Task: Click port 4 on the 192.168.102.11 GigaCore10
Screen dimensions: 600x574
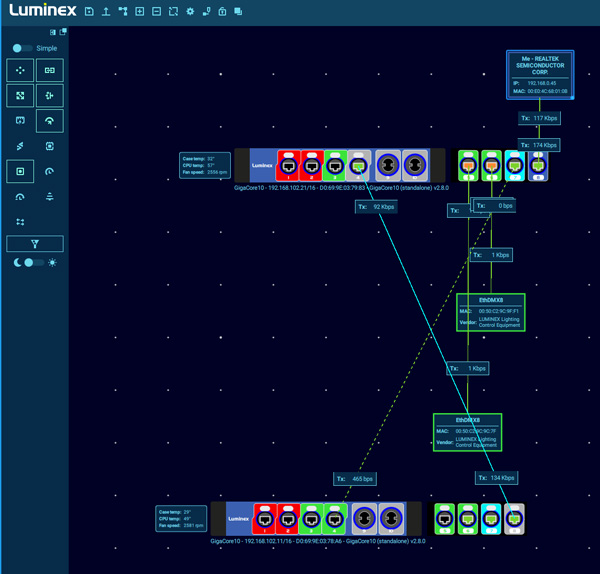Action: [334, 519]
